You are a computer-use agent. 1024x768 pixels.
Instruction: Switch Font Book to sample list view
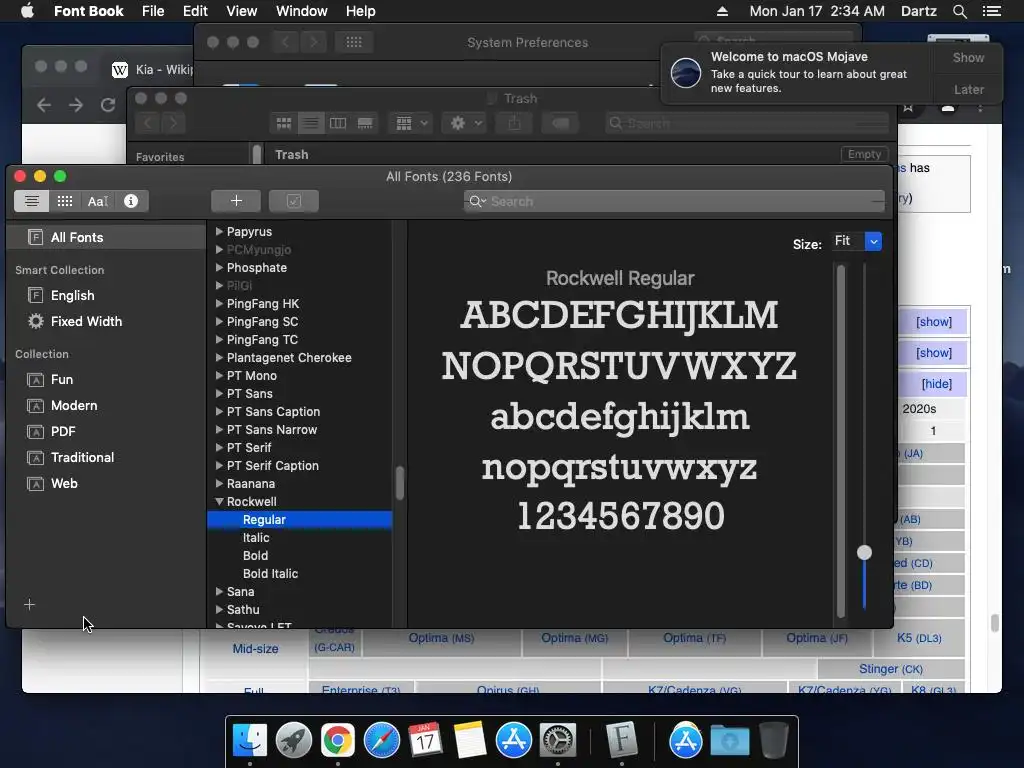click(31, 201)
